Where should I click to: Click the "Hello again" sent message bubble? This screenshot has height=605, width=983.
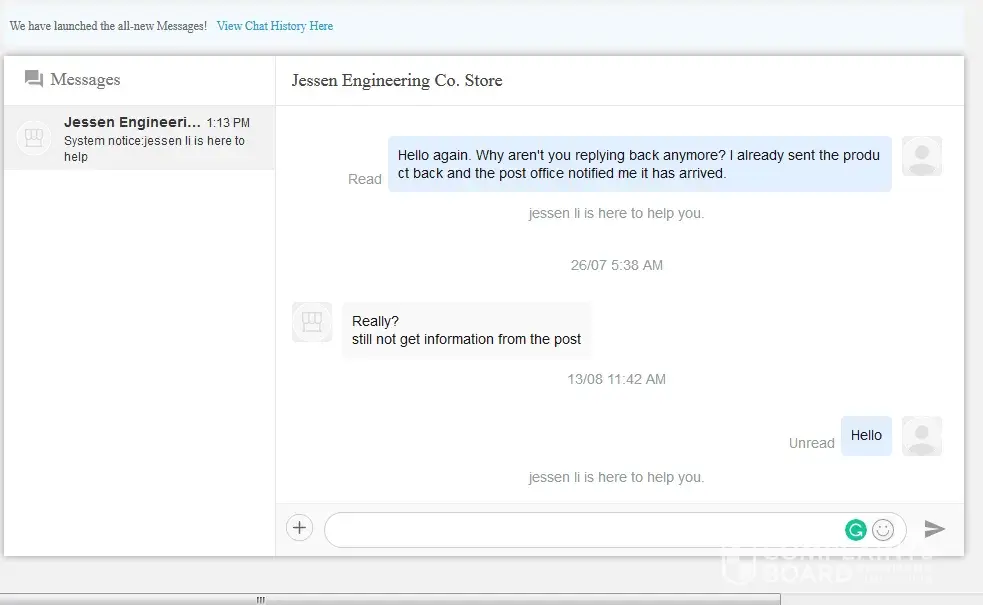pyautogui.click(x=639, y=164)
